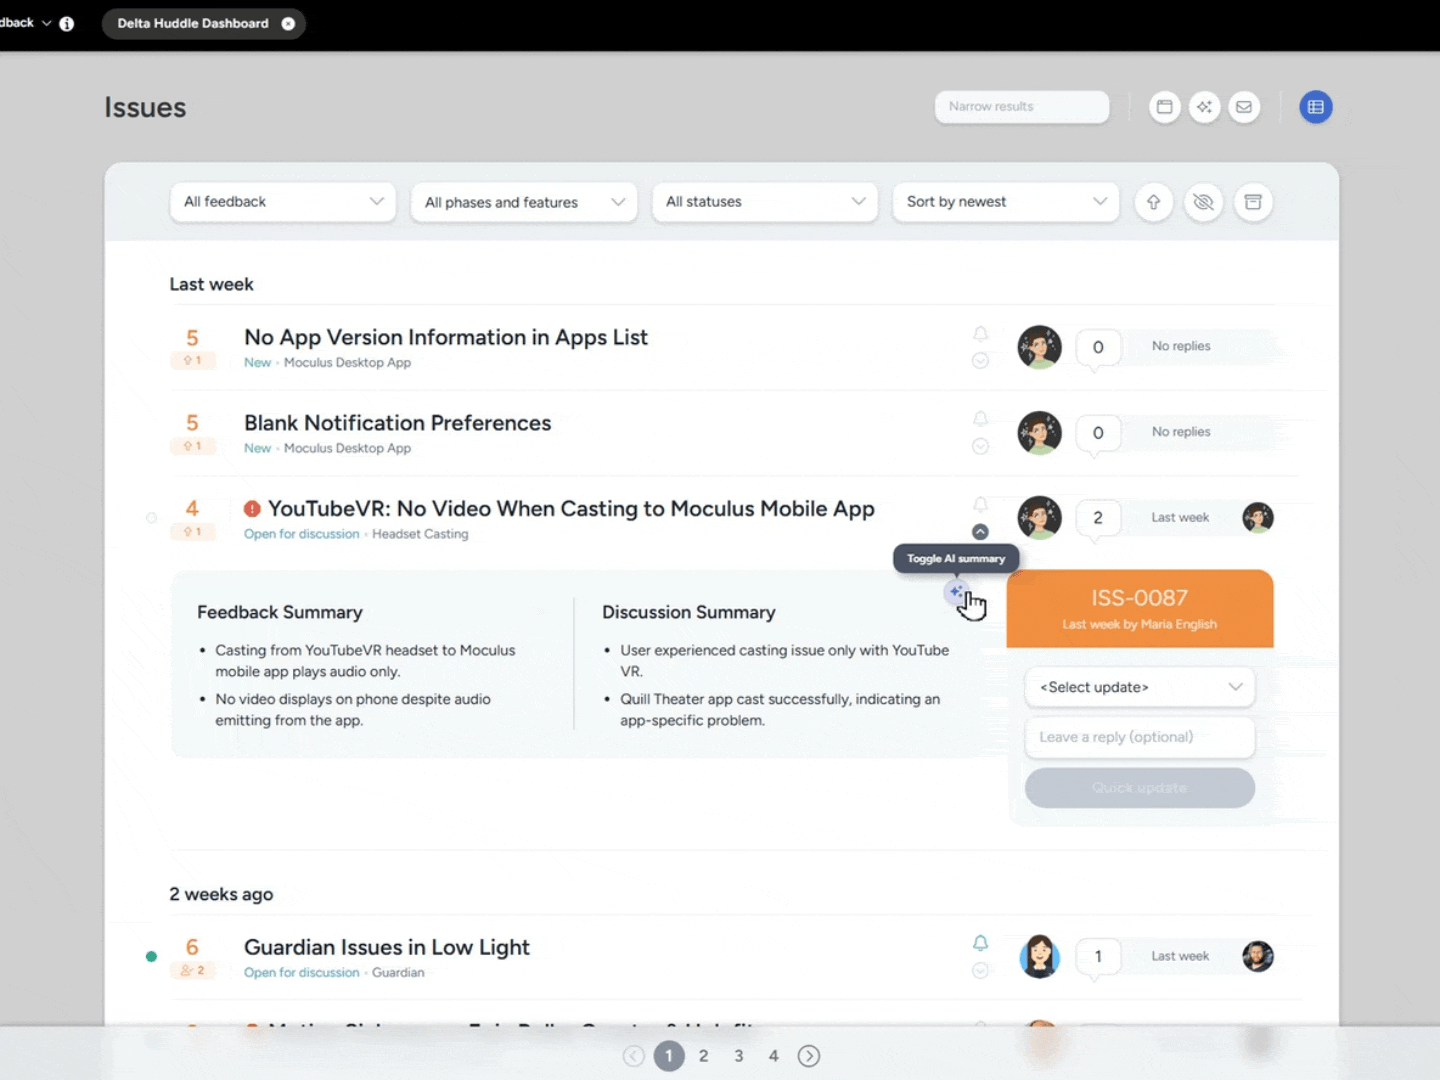Open the AI sparkles assistant icon

pos(1204,107)
